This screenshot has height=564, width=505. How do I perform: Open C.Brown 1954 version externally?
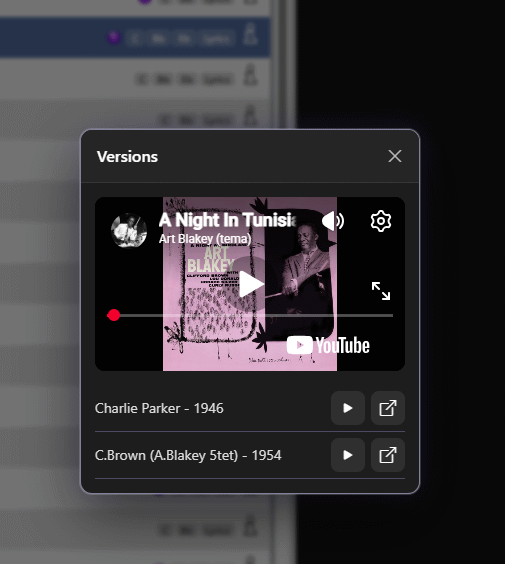(387, 455)
